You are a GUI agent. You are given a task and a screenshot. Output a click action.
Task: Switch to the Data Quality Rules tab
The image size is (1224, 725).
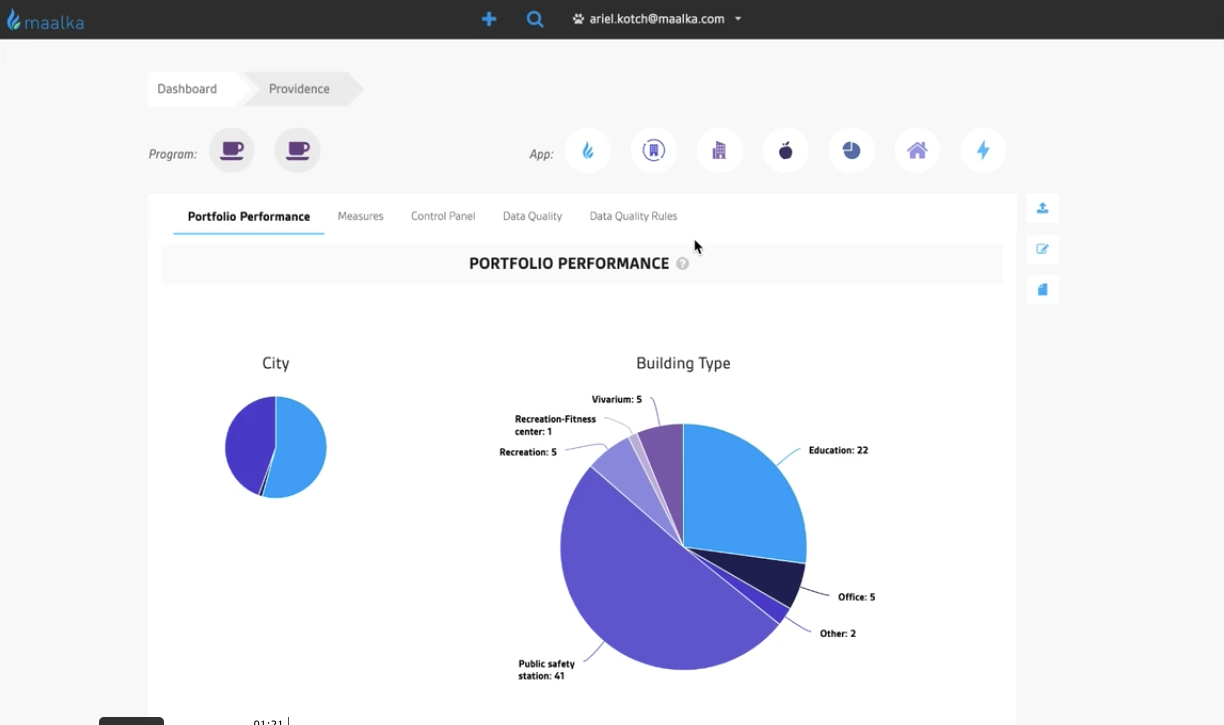[633, 216]
